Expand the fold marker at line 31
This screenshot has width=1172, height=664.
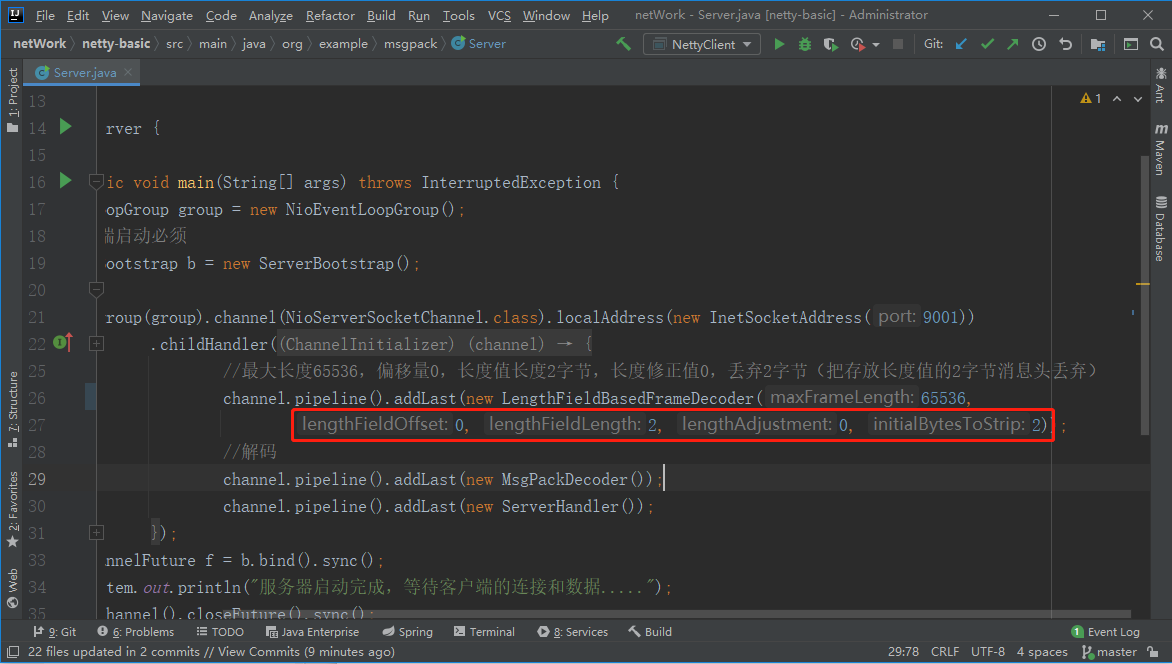pyautogui.click(x=96, y=532)
